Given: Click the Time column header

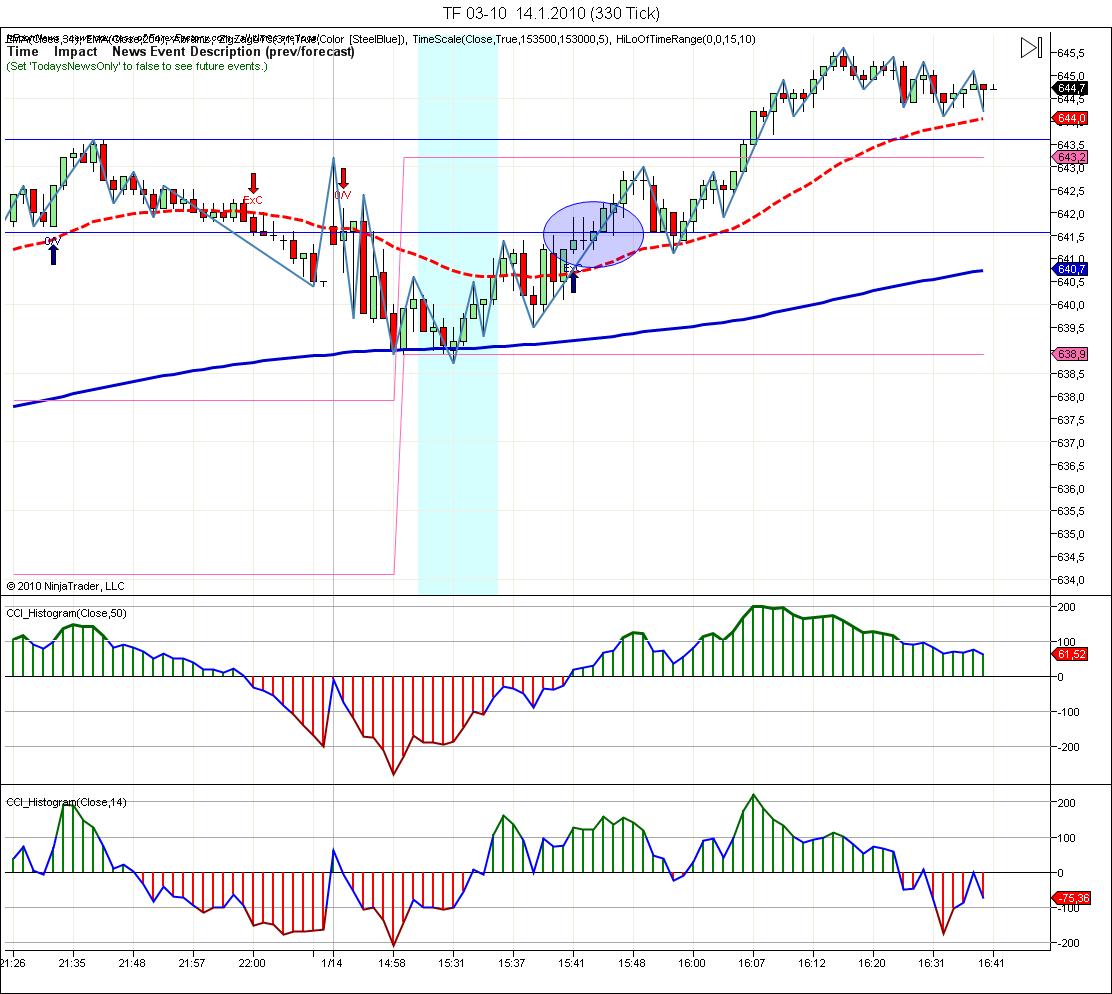Looking at the screenshot, I should 23,51.
